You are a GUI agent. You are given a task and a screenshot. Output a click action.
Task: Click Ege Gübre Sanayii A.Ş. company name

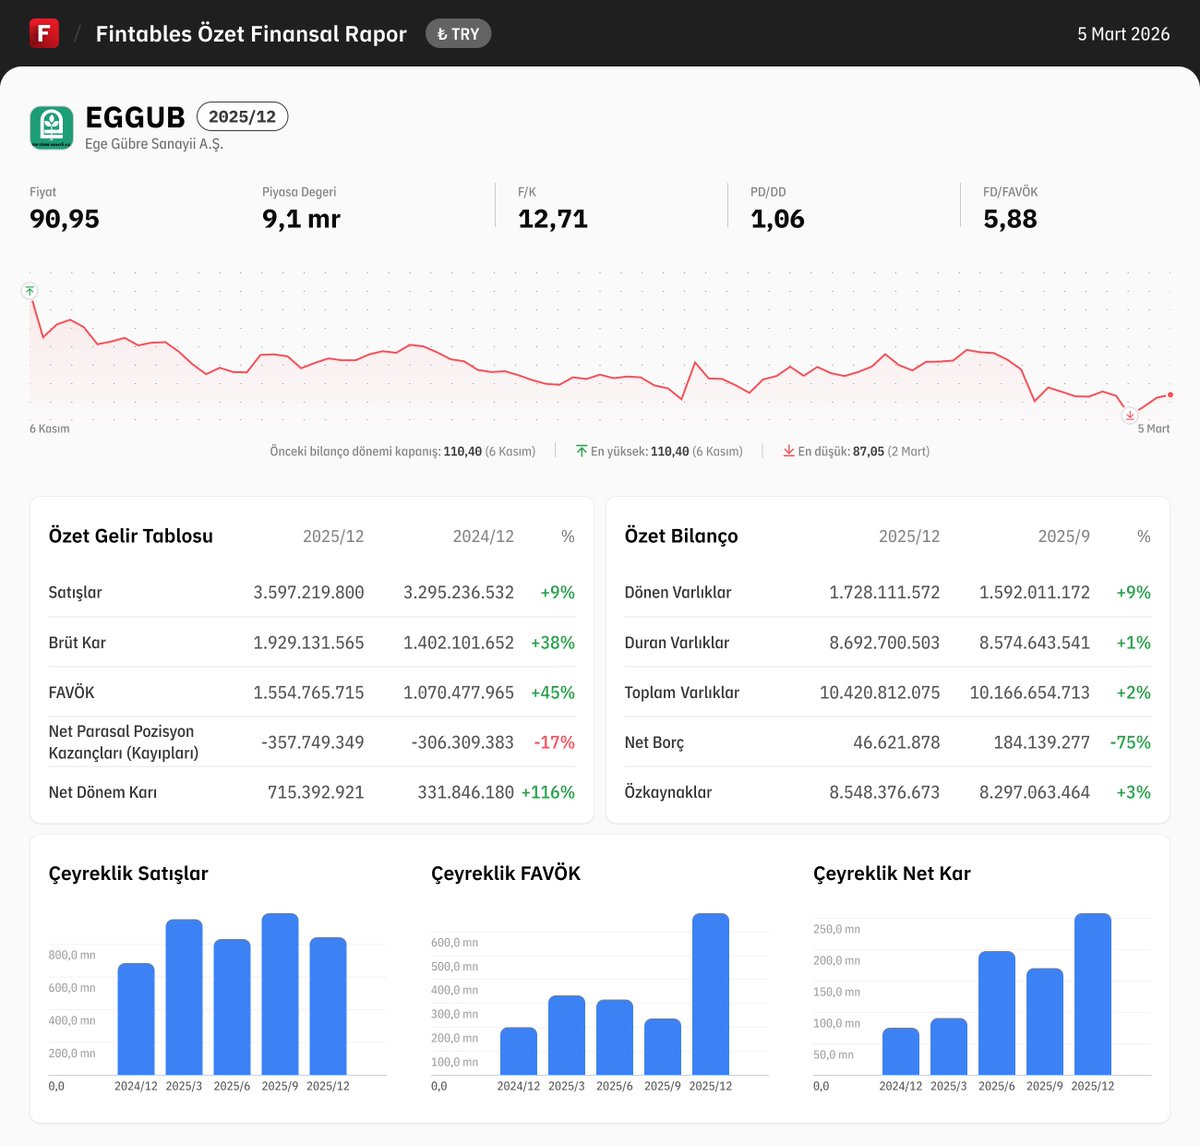tap(154, 144)
